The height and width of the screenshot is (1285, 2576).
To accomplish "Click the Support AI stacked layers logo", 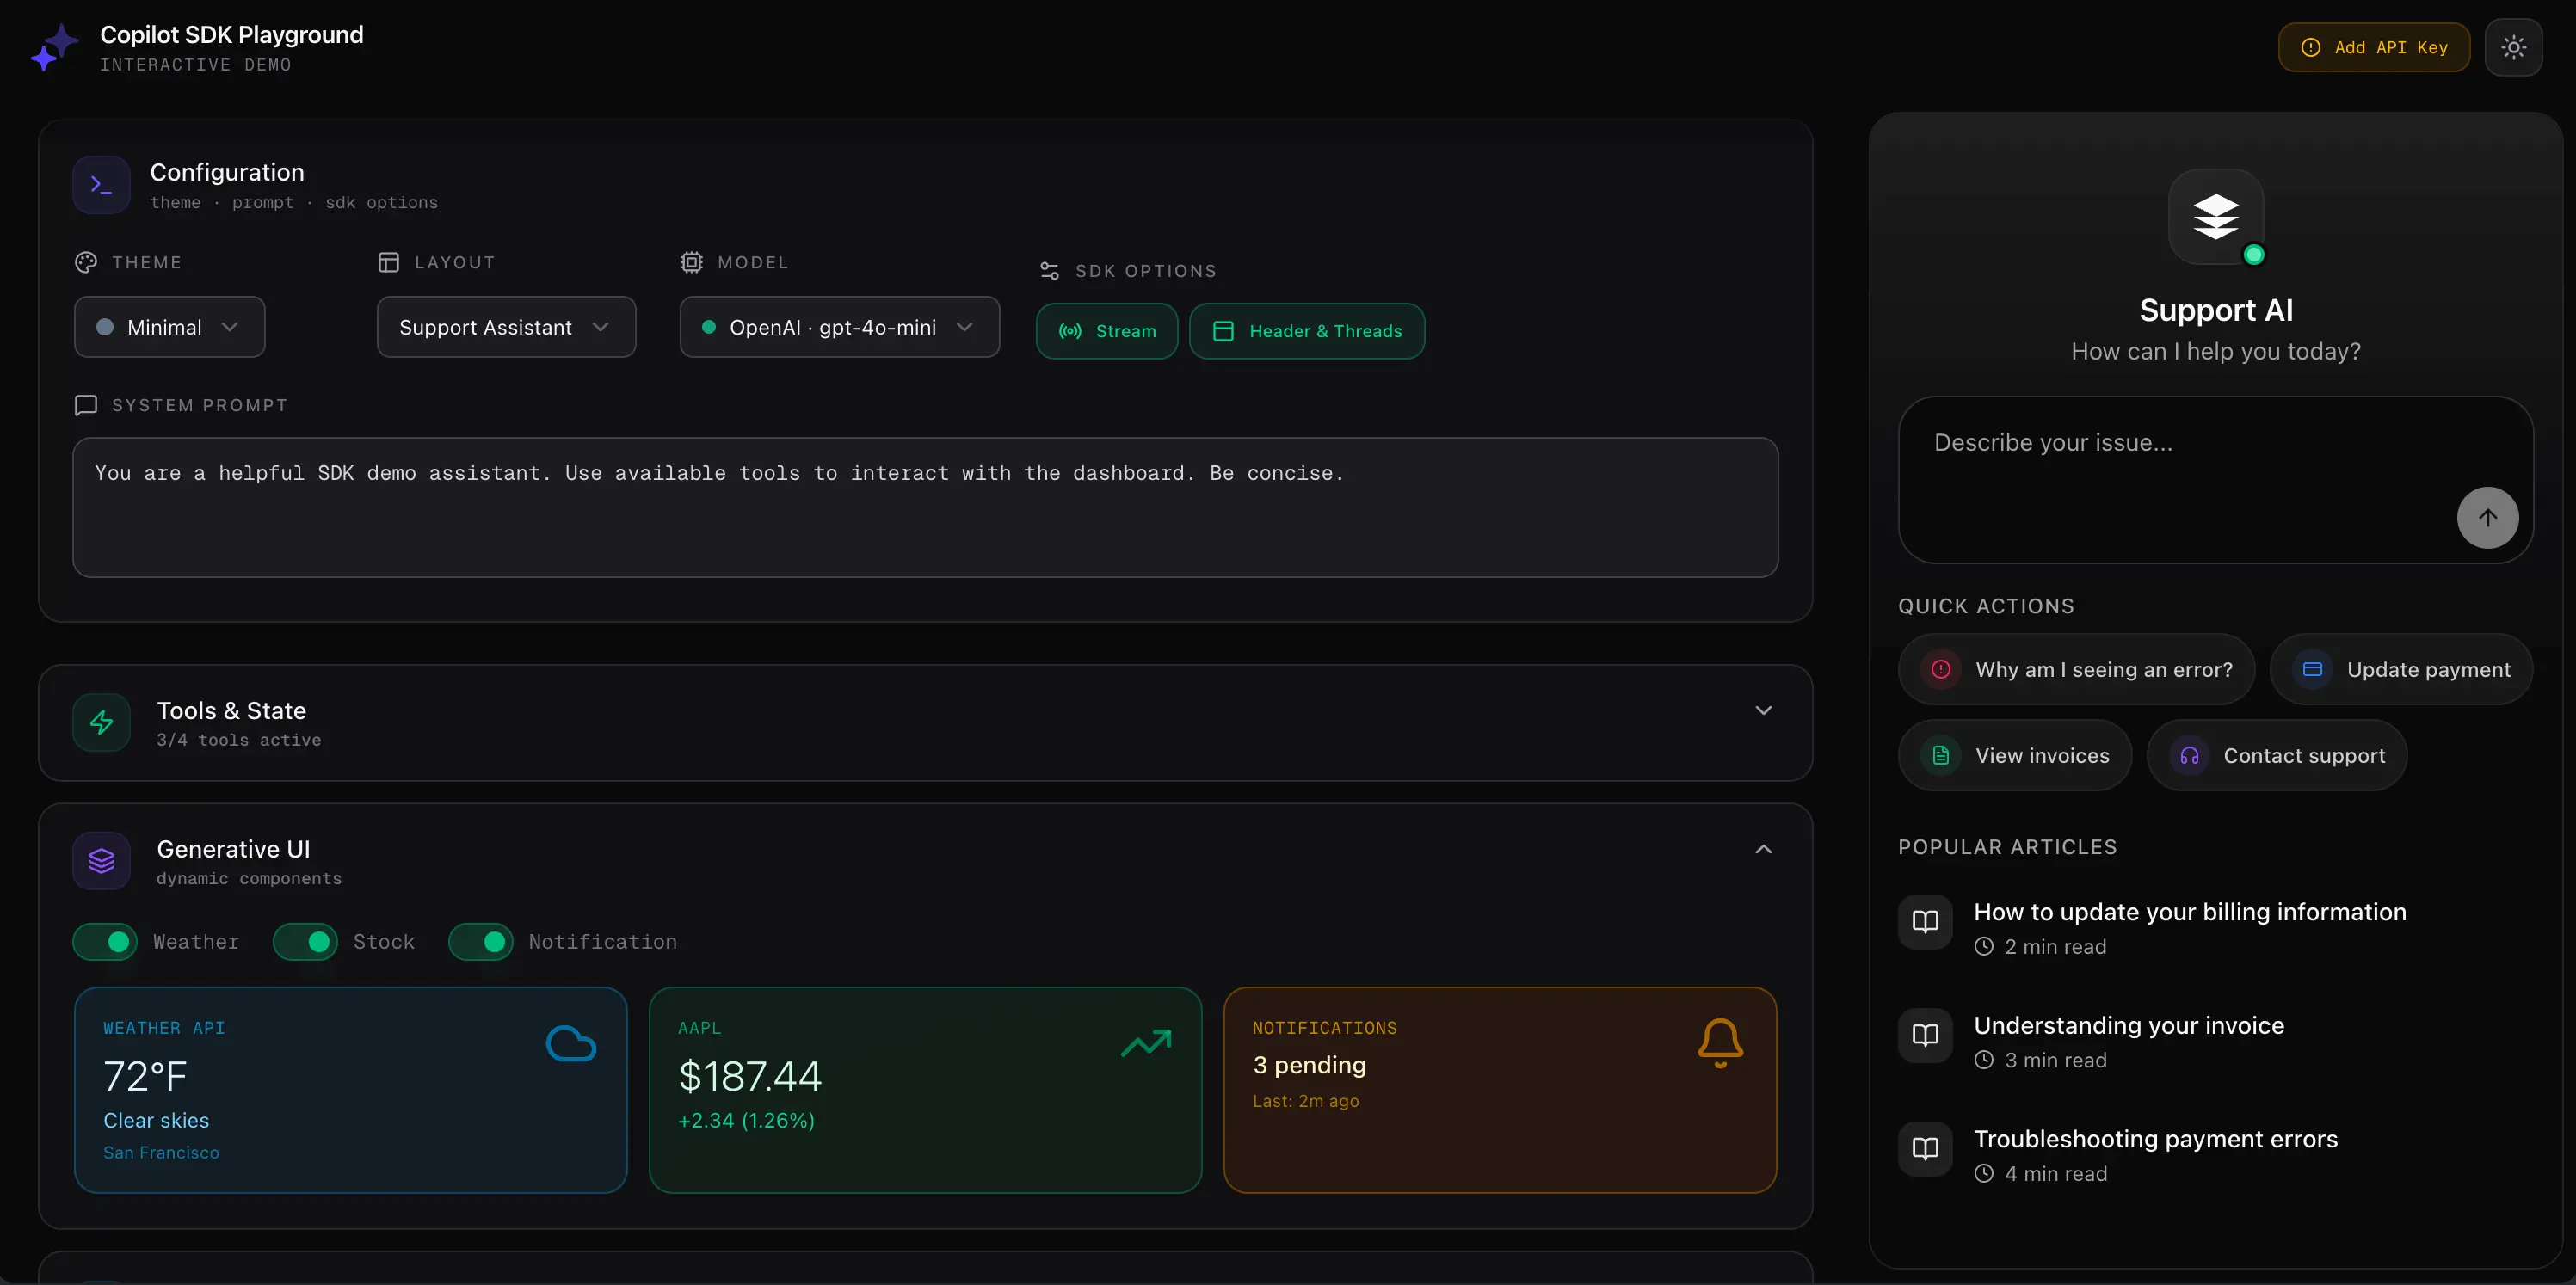I will [2215, 216].
